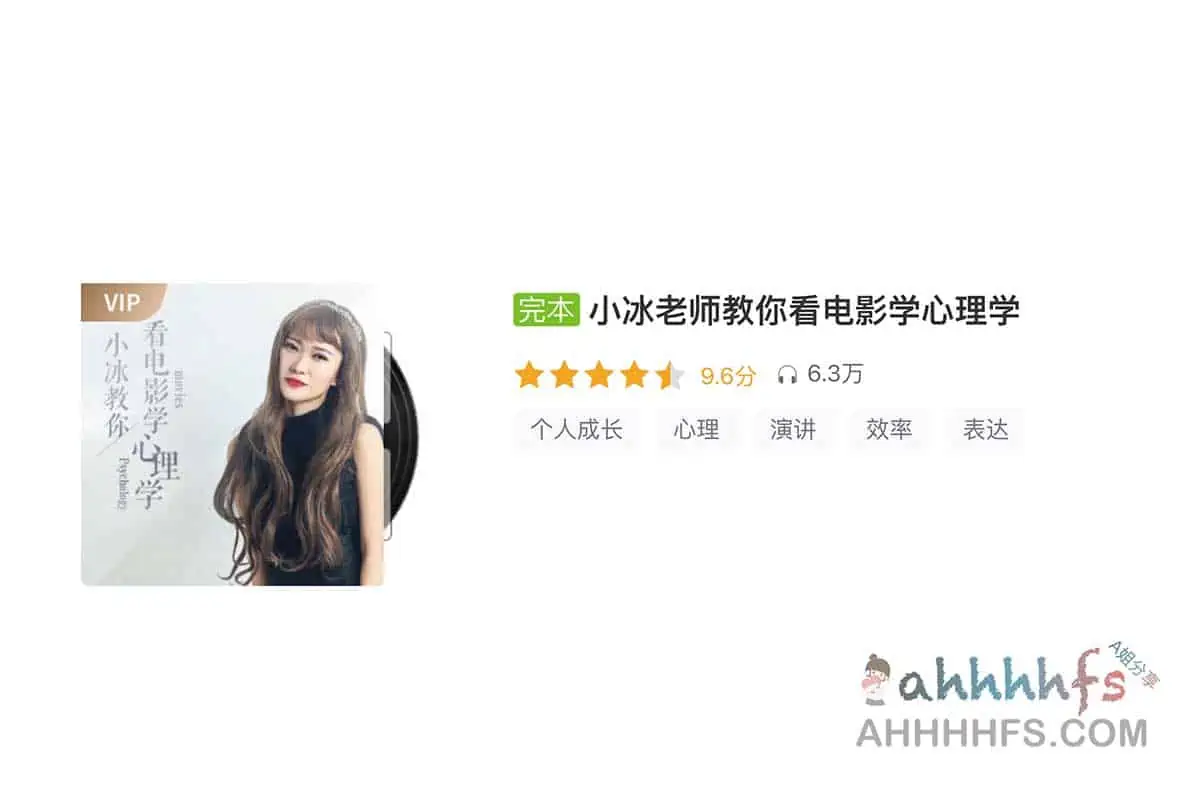Click the first rating star

529,376
